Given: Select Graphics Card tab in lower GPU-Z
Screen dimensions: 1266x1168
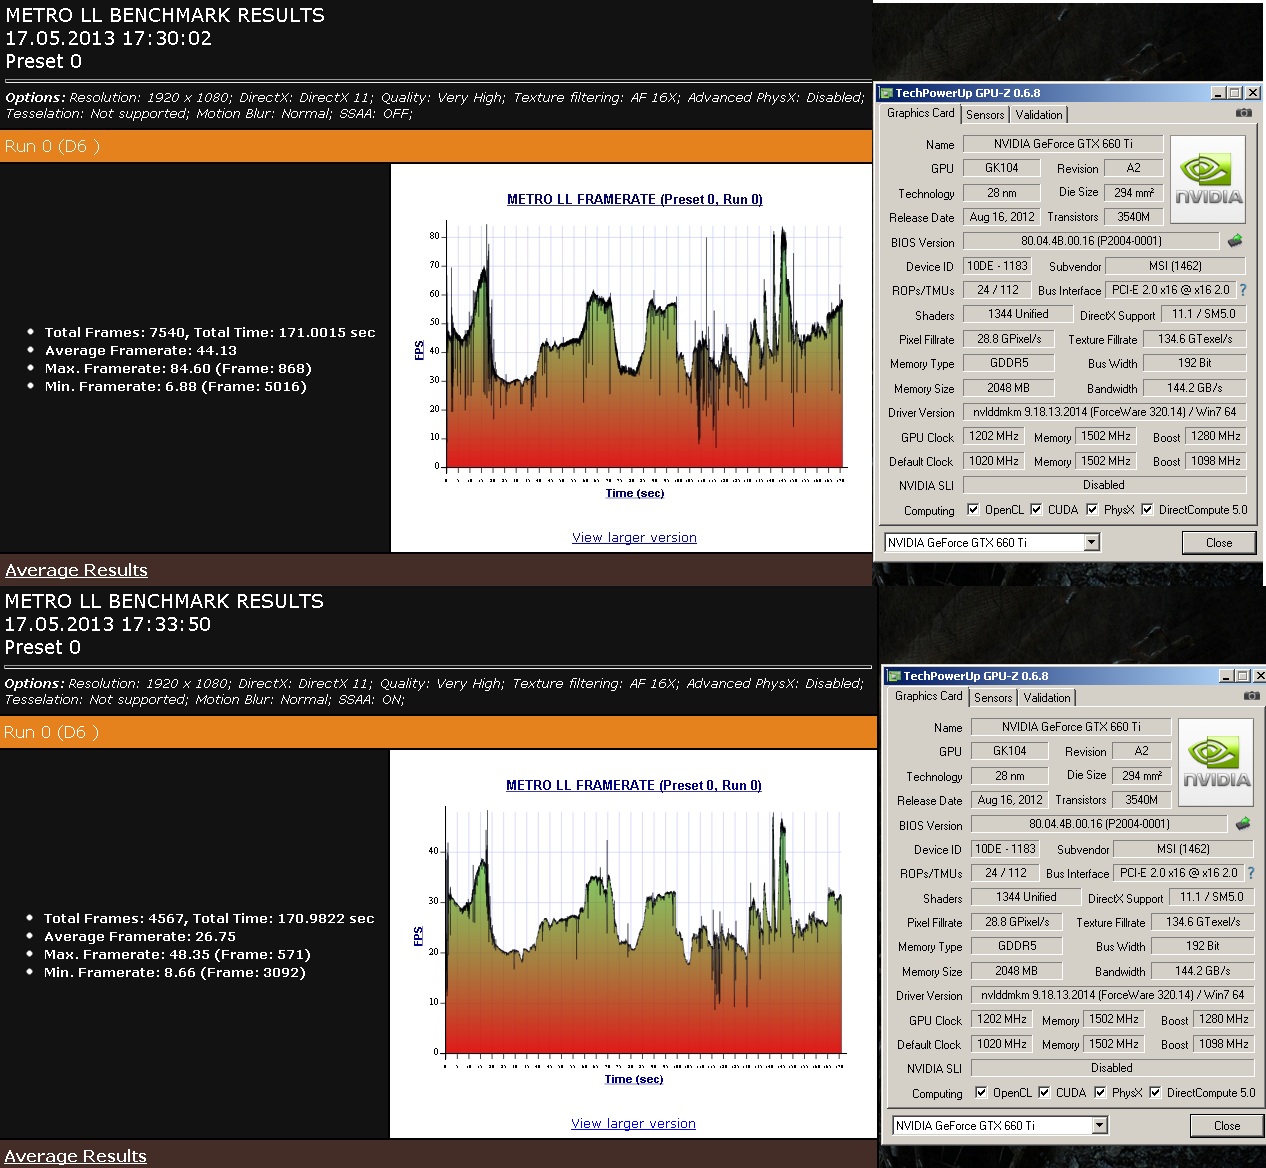Looking at the screenshot, I should (x=928, y=696).
